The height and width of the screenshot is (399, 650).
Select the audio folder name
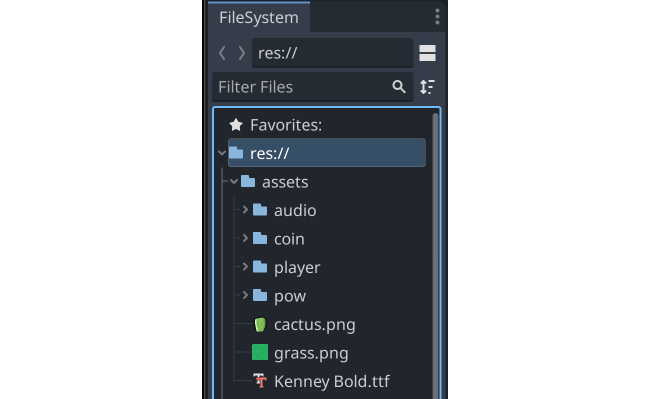pos(295,210)
